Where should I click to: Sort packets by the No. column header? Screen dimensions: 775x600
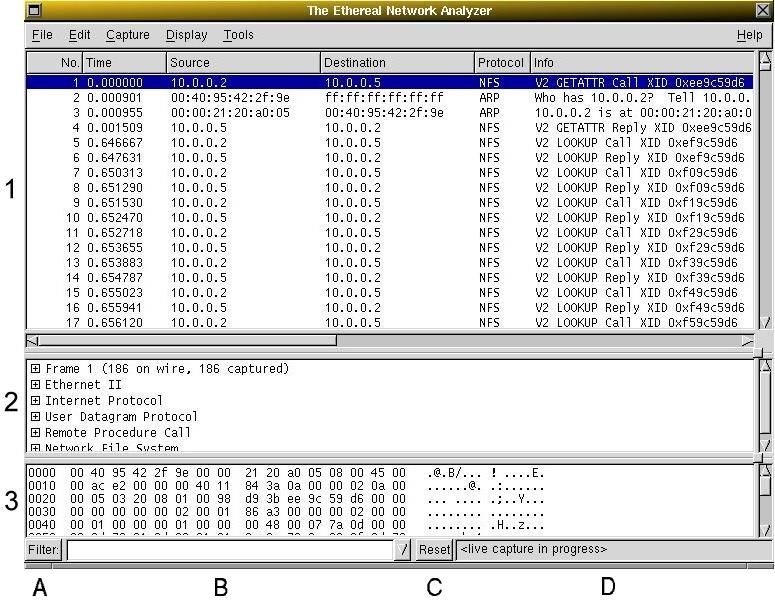tap(54, 63)
